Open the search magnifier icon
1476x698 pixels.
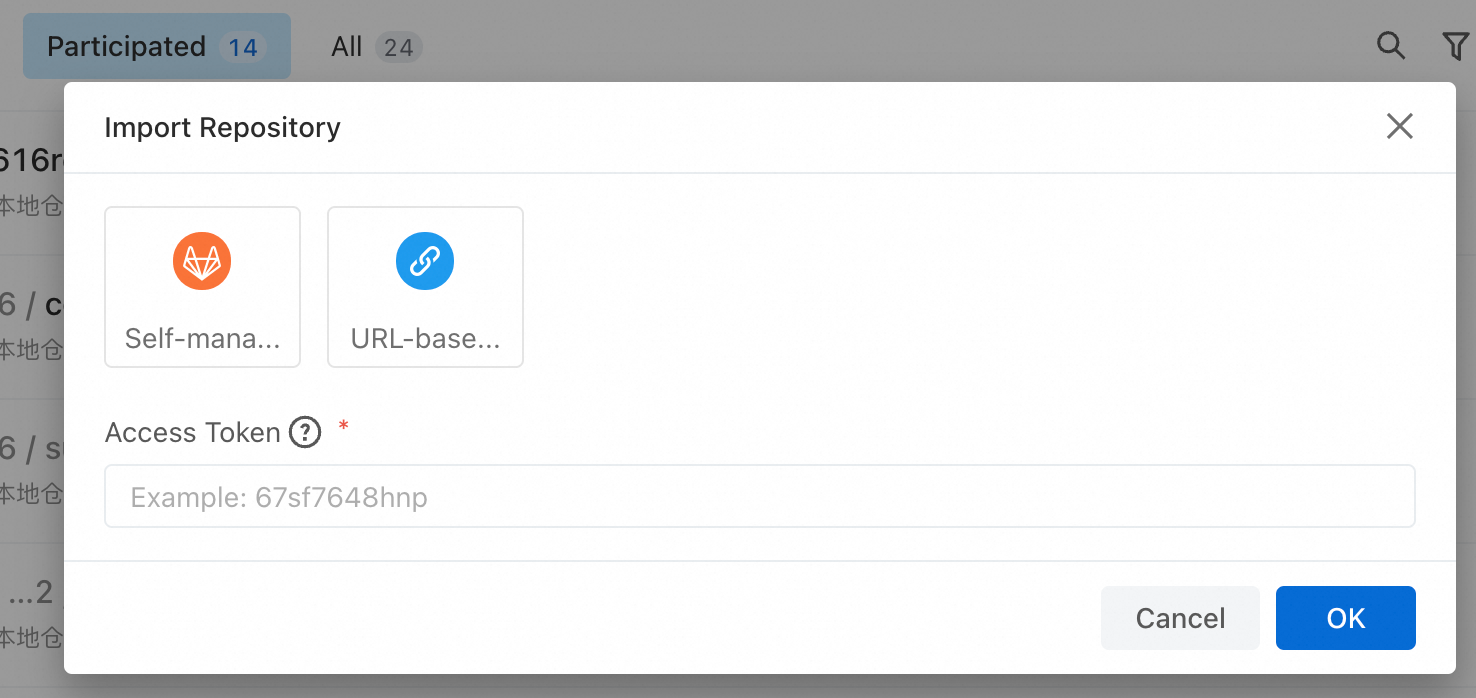[x=1391, y=45]
